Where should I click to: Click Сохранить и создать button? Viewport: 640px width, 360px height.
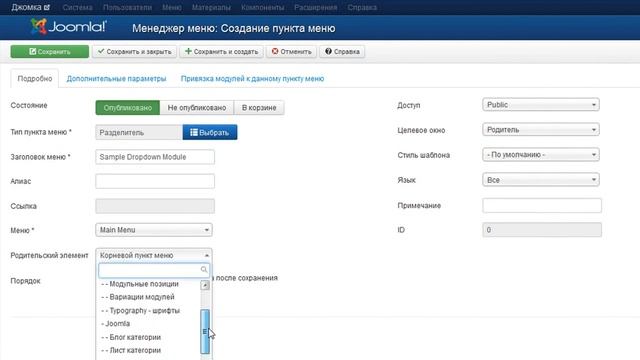pos(221,51)
